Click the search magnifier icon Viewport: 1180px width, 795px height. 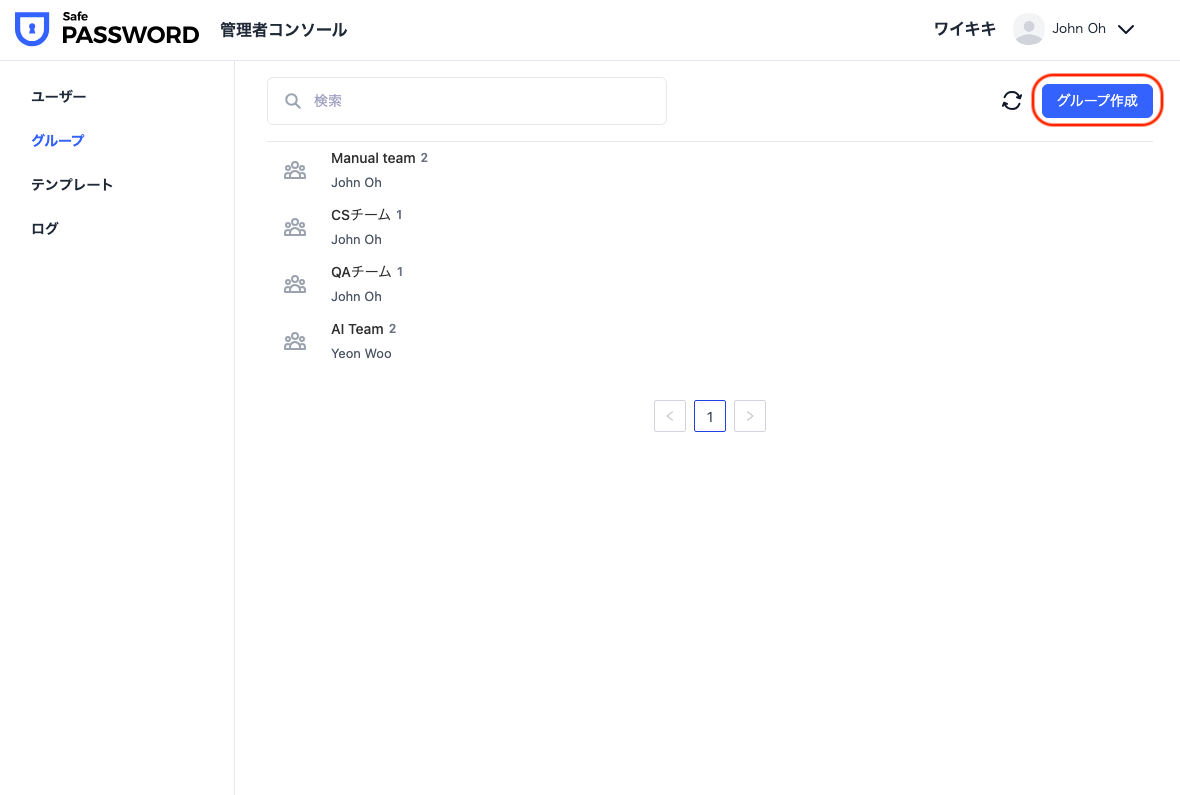[293, 101]
